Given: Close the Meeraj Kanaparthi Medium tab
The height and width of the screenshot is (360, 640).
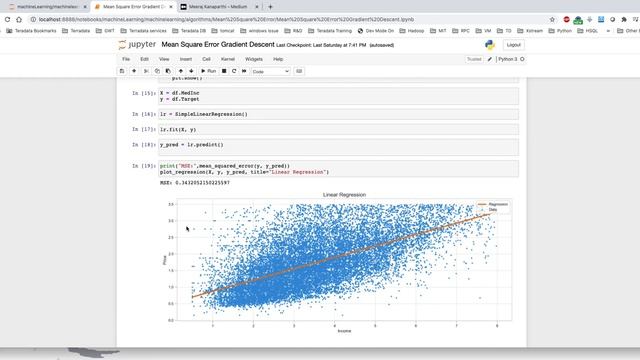Looking at the screenshot, I should point(257,7).
